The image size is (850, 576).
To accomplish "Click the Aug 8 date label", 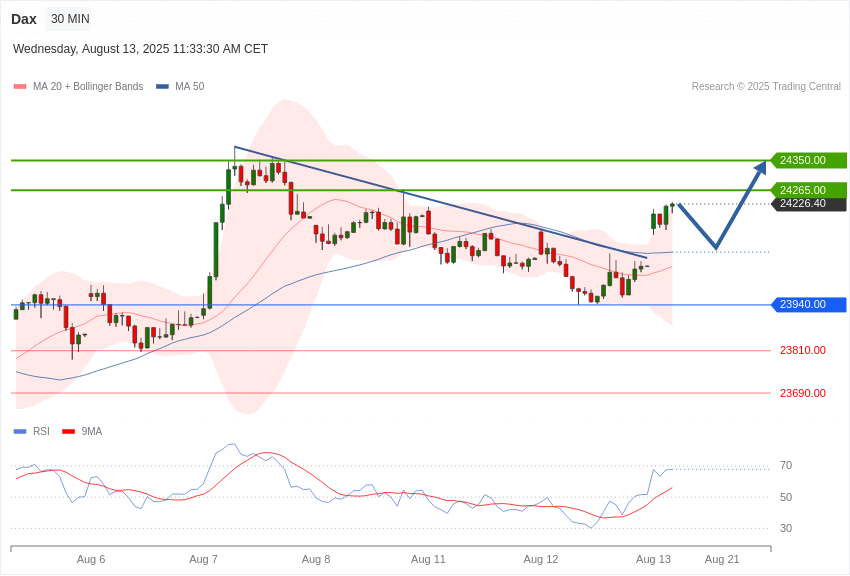I will coord(316,560).
